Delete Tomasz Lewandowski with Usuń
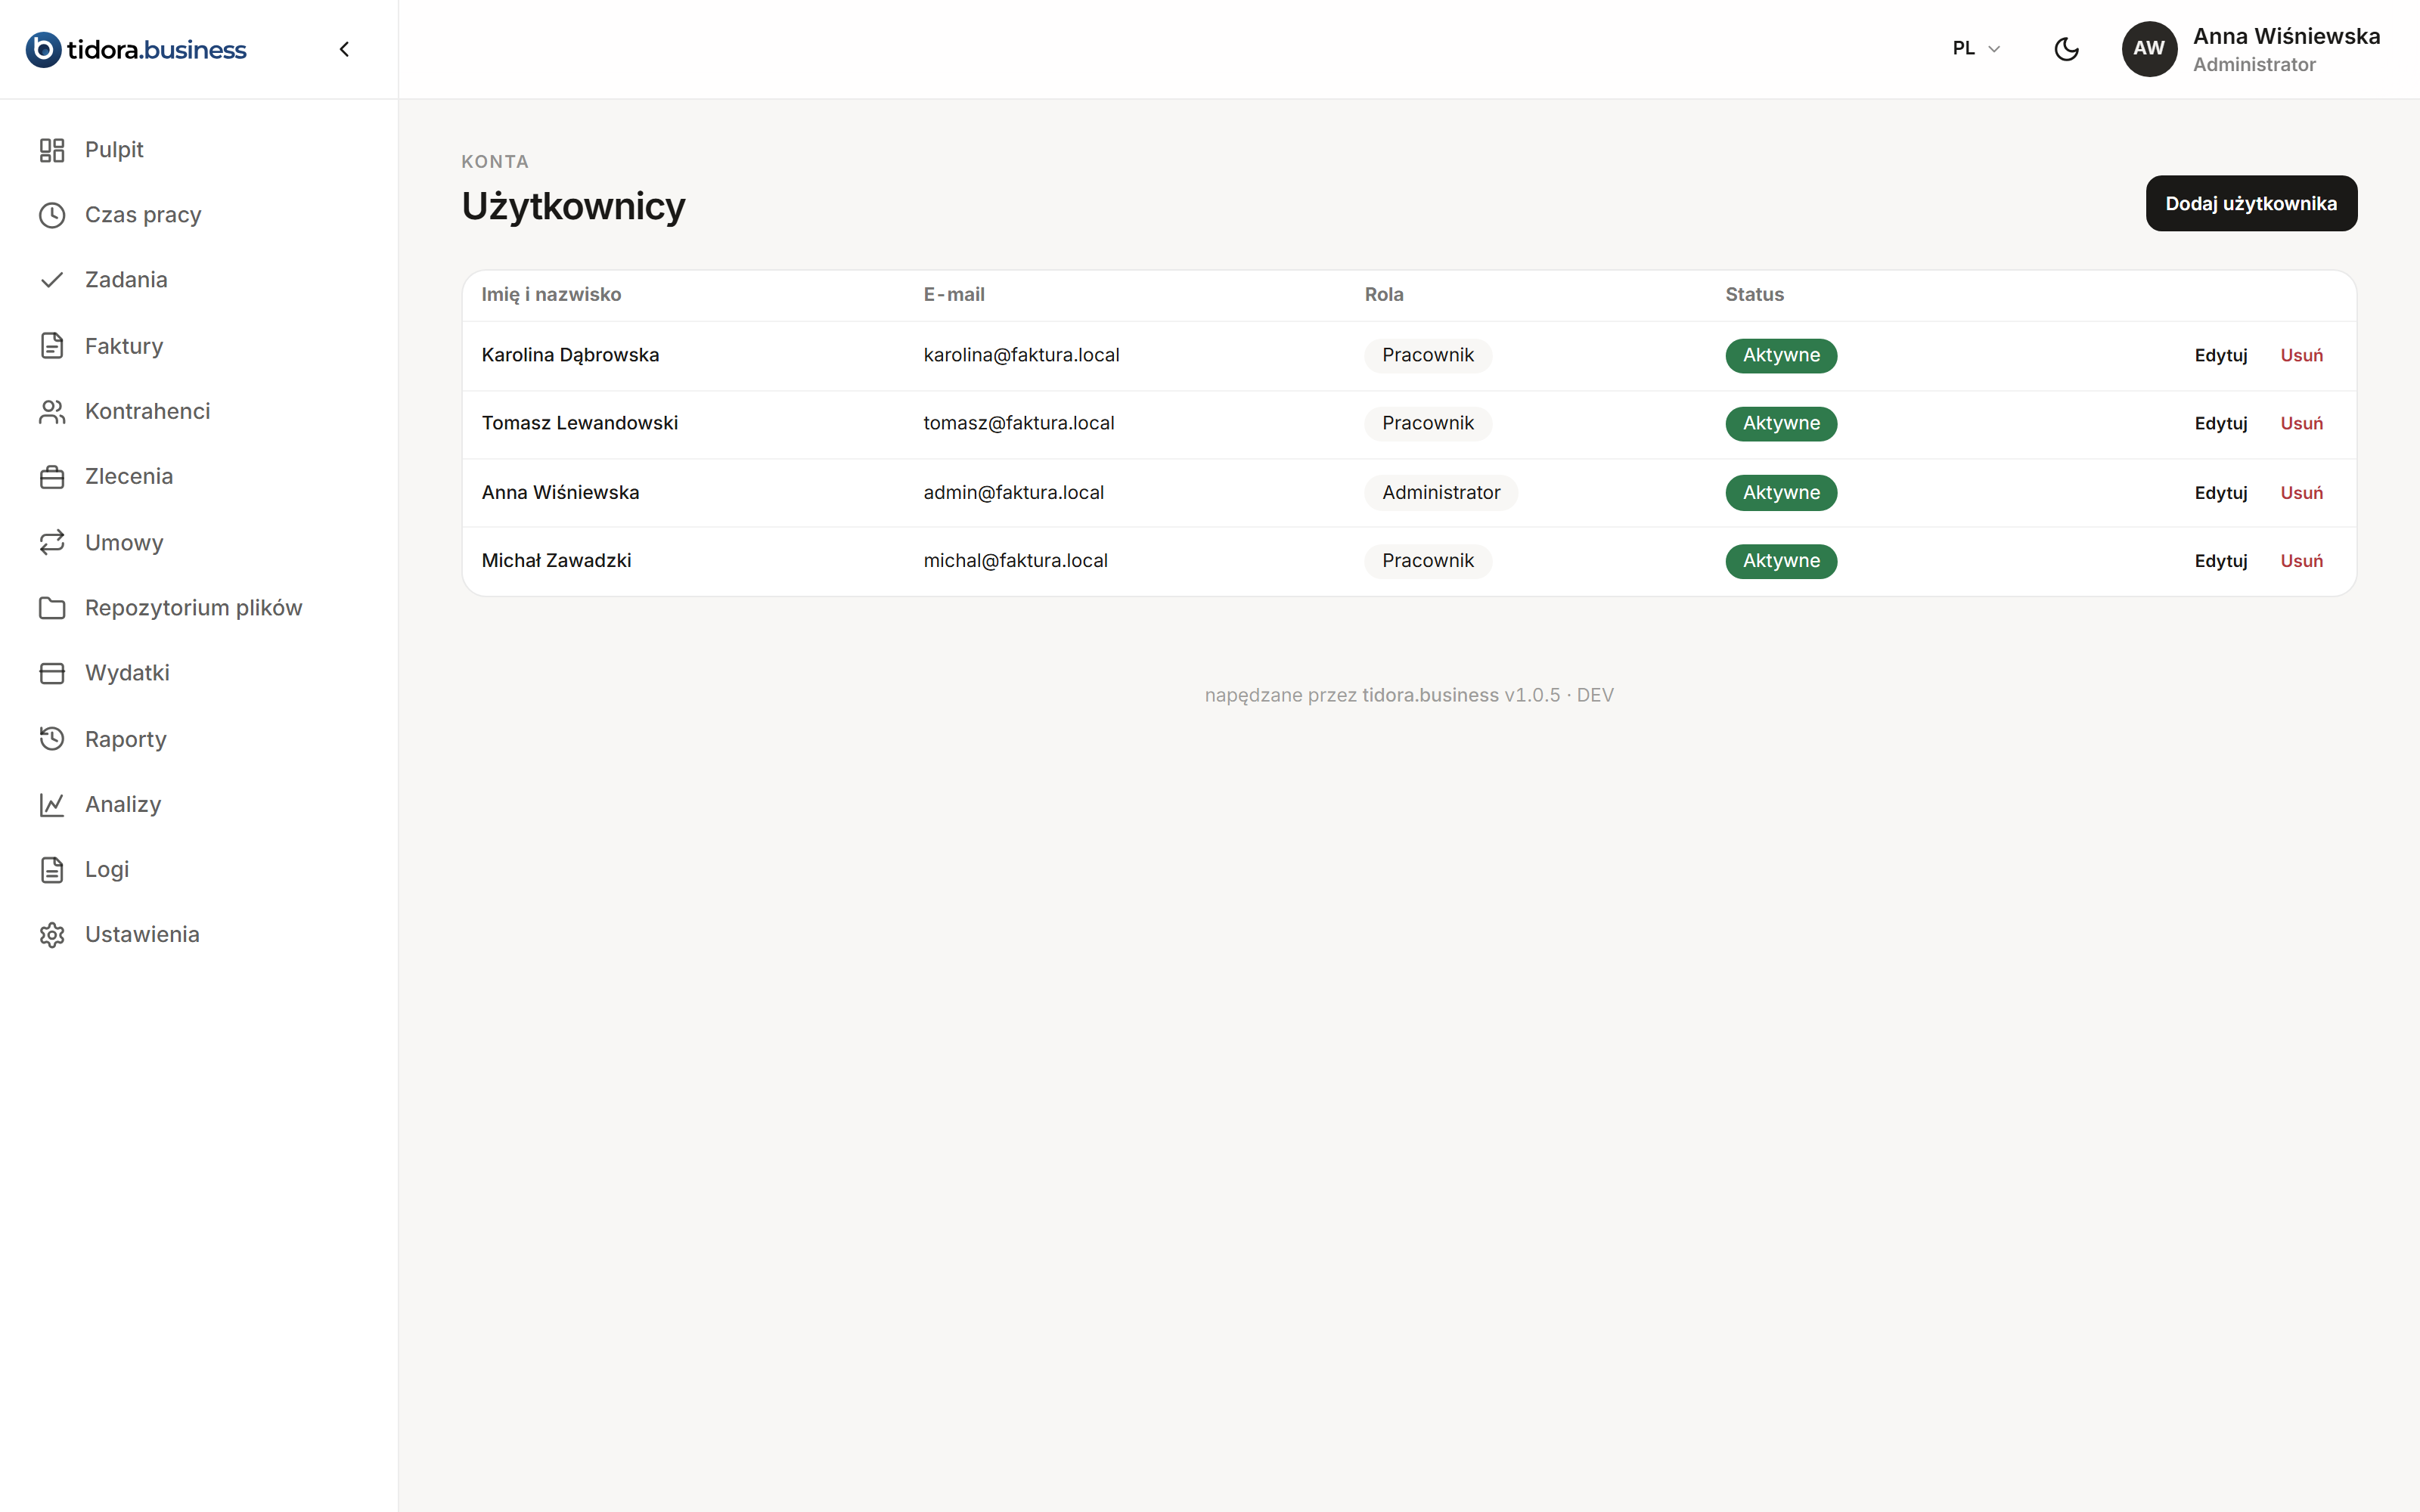2420x1512 pixels. tap(2301, 424)
